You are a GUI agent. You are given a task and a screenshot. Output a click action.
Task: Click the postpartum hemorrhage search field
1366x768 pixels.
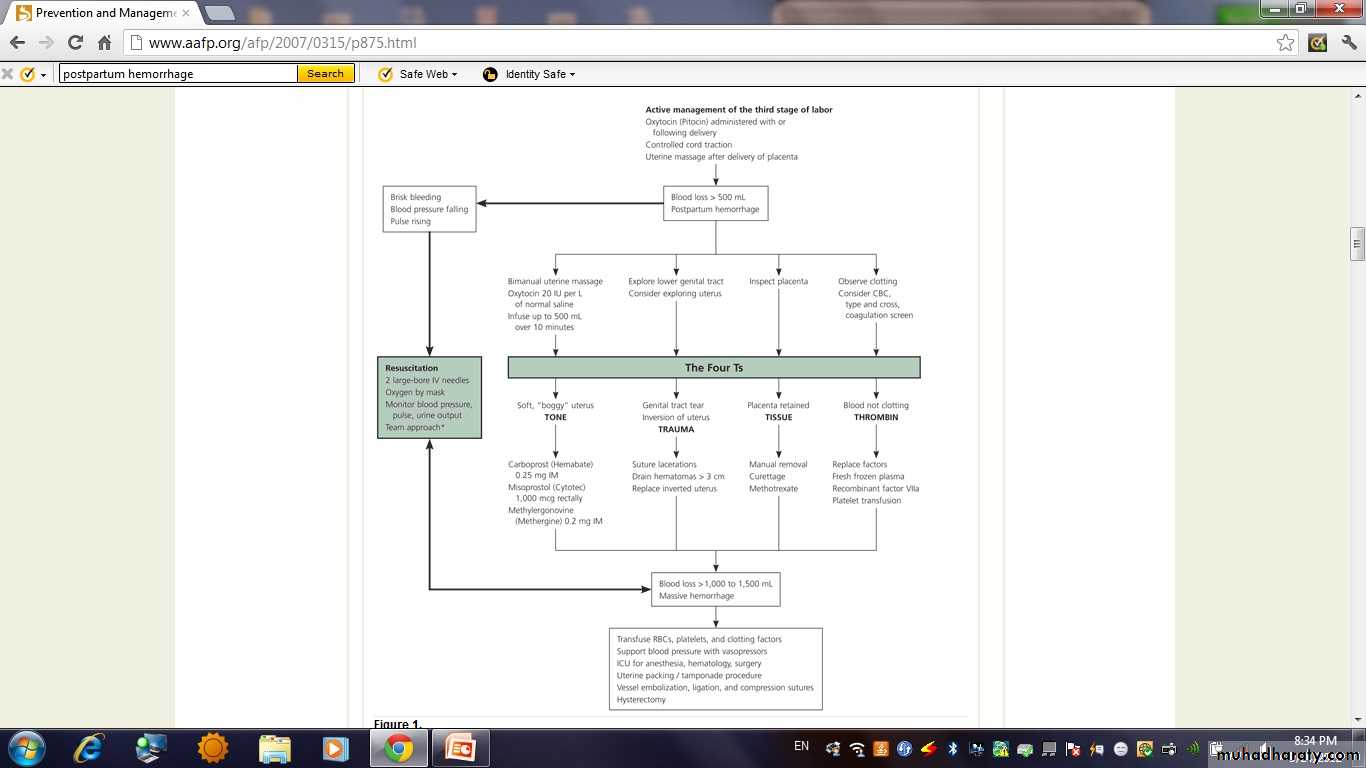tap(177, 74)
